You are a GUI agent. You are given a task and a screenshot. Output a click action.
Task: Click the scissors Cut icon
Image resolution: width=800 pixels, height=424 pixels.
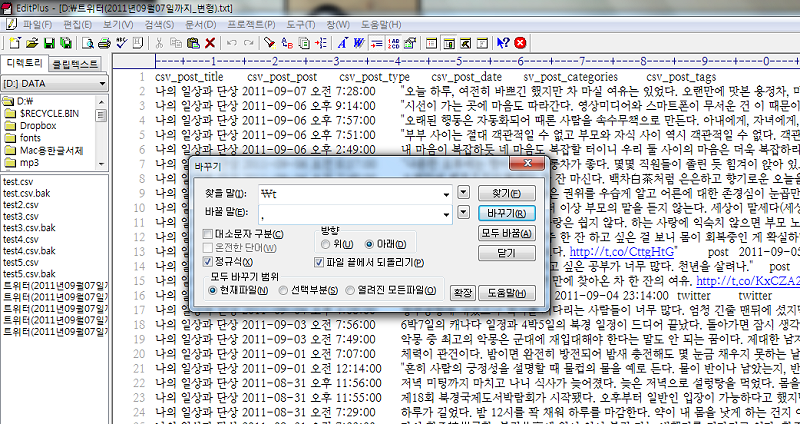[159, 43]
